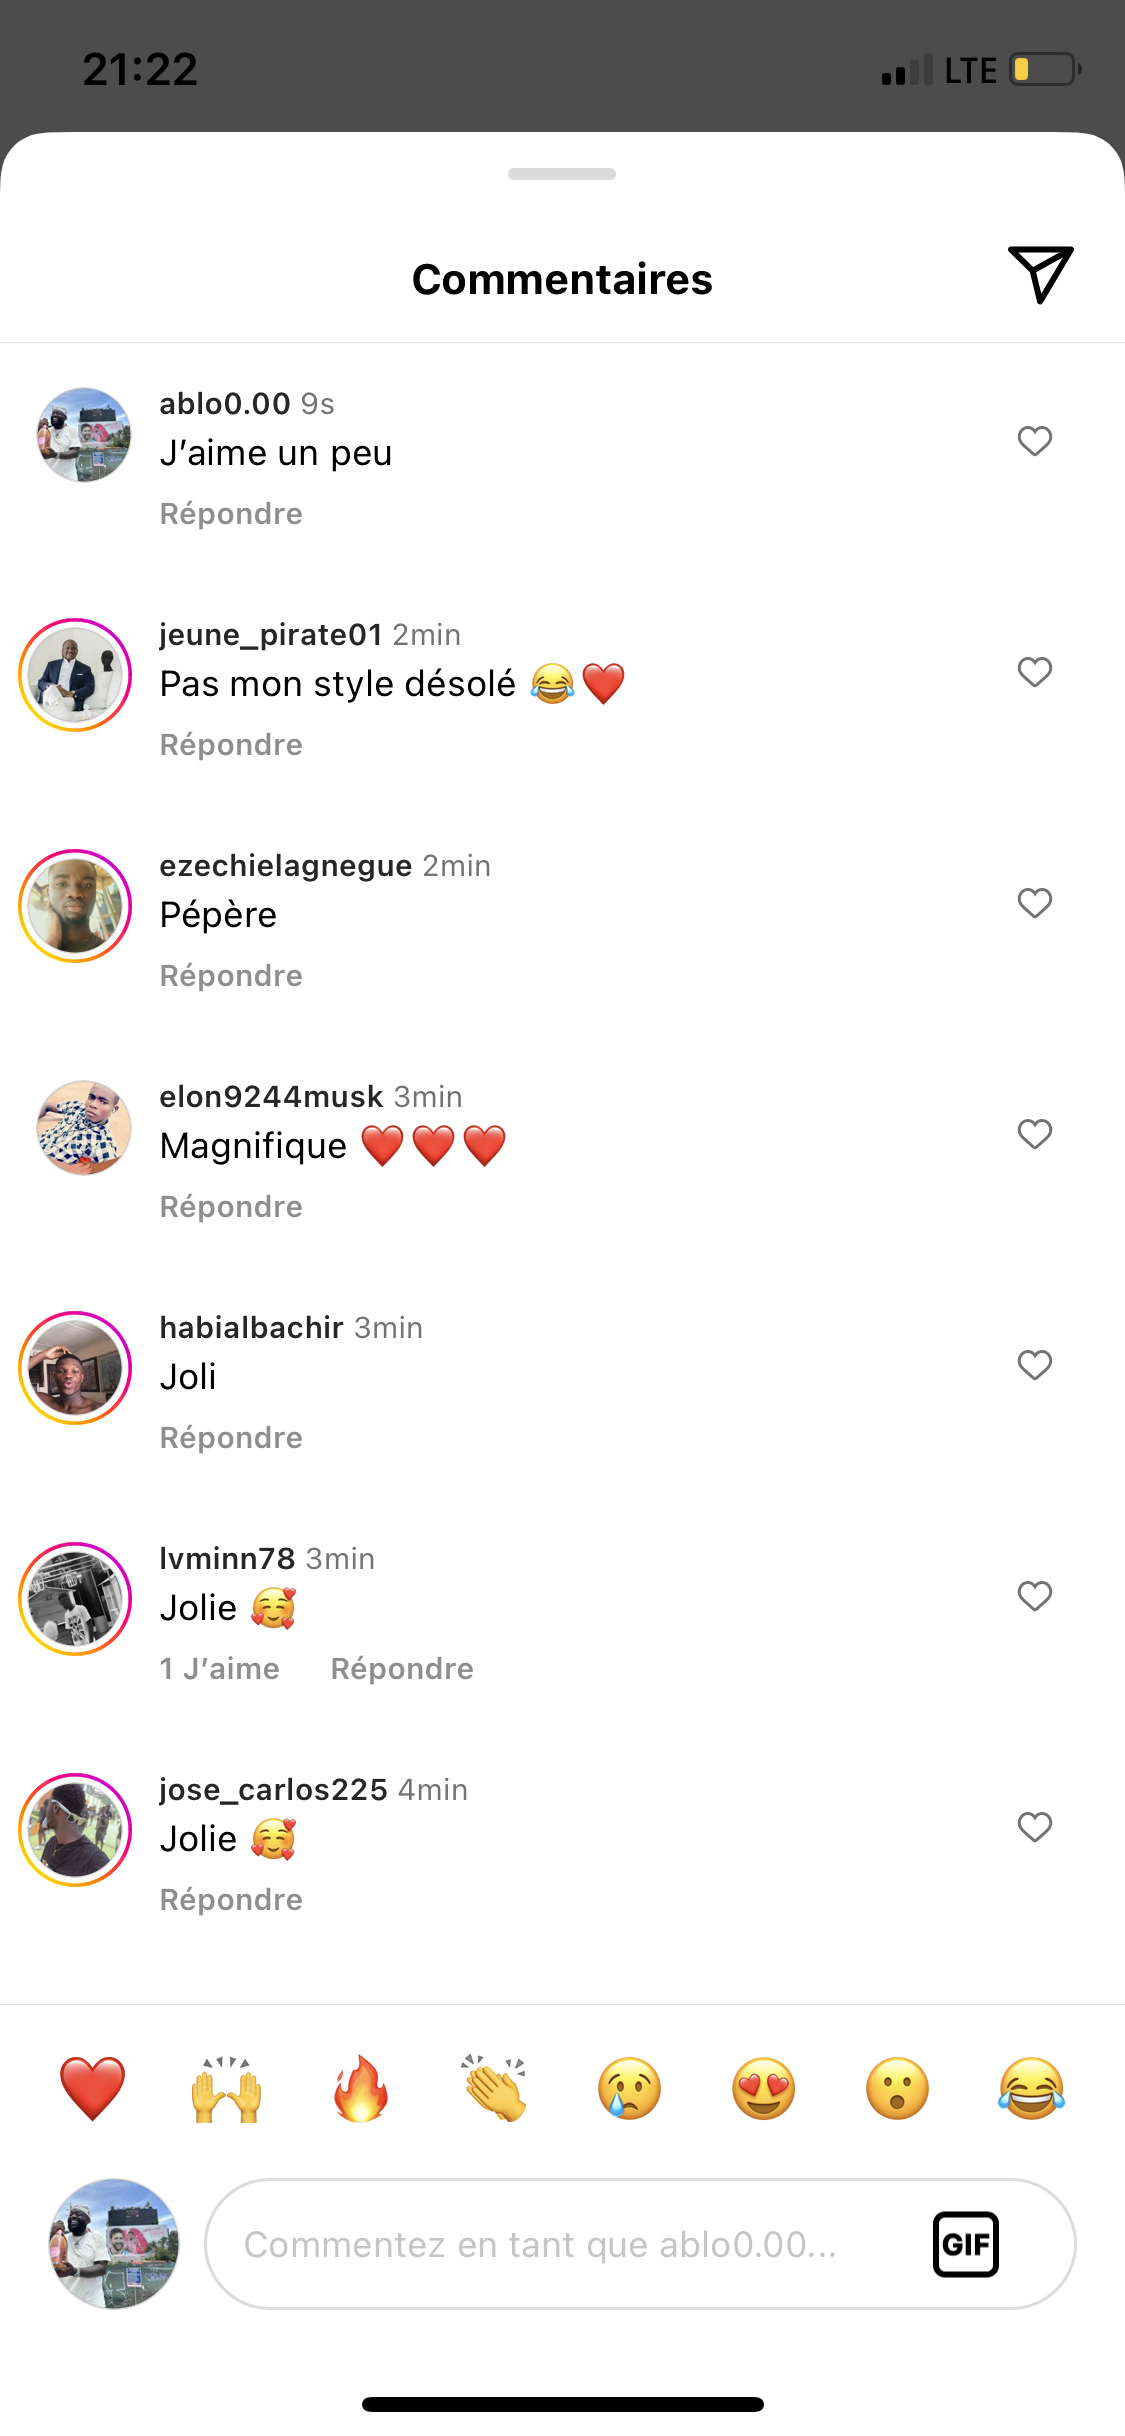Open the GIF picker
The height and width of the screenshot is (2436, 1125).
click(965, 2244)
